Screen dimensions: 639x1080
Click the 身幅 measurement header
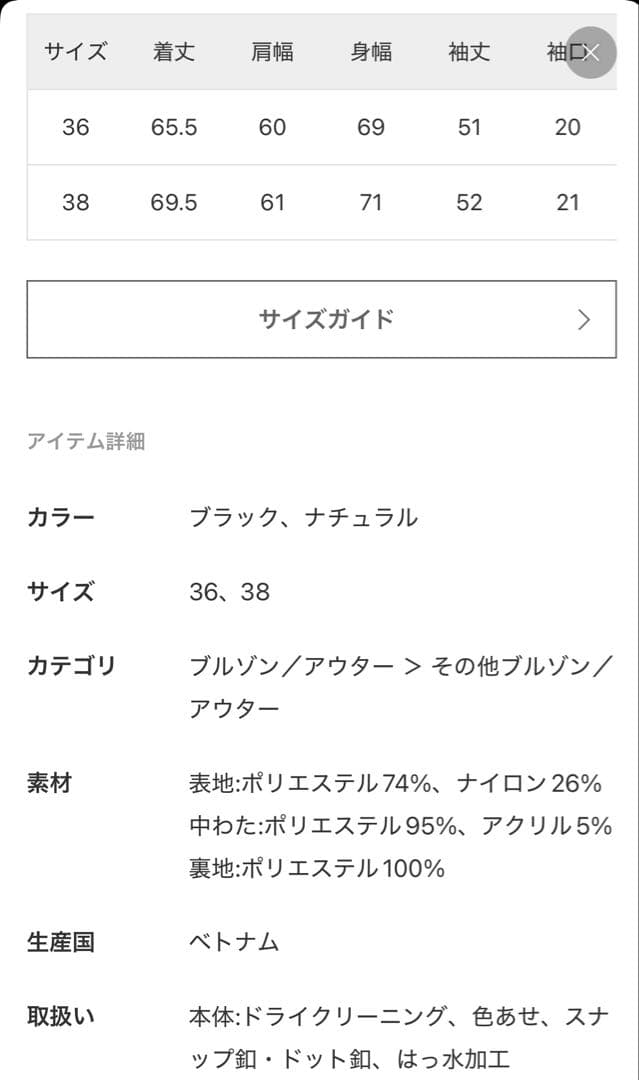coord(370,53)
